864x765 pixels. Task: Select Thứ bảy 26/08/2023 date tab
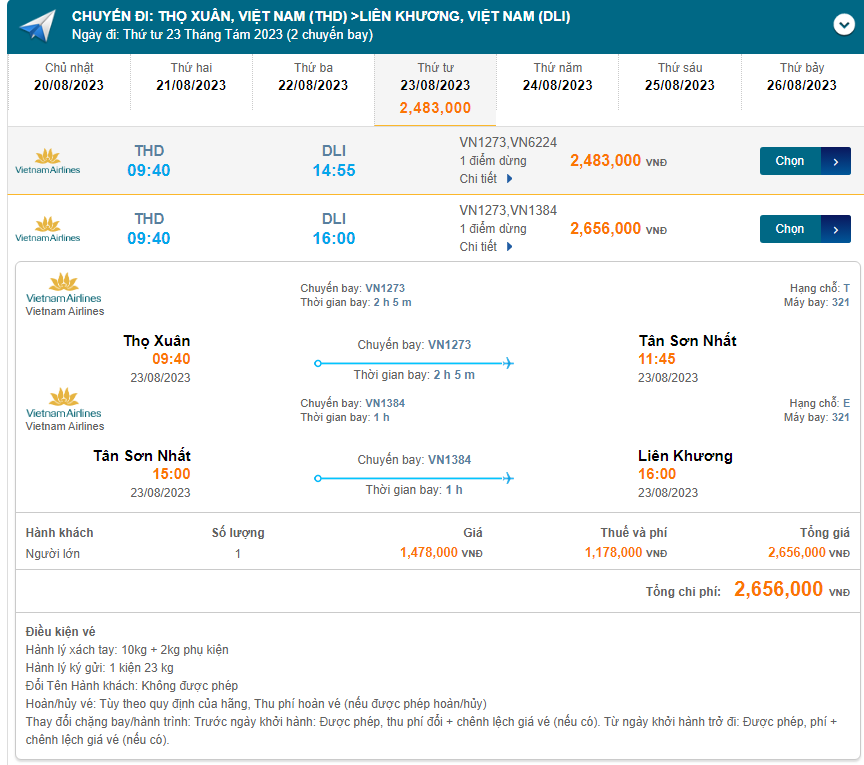801,77
